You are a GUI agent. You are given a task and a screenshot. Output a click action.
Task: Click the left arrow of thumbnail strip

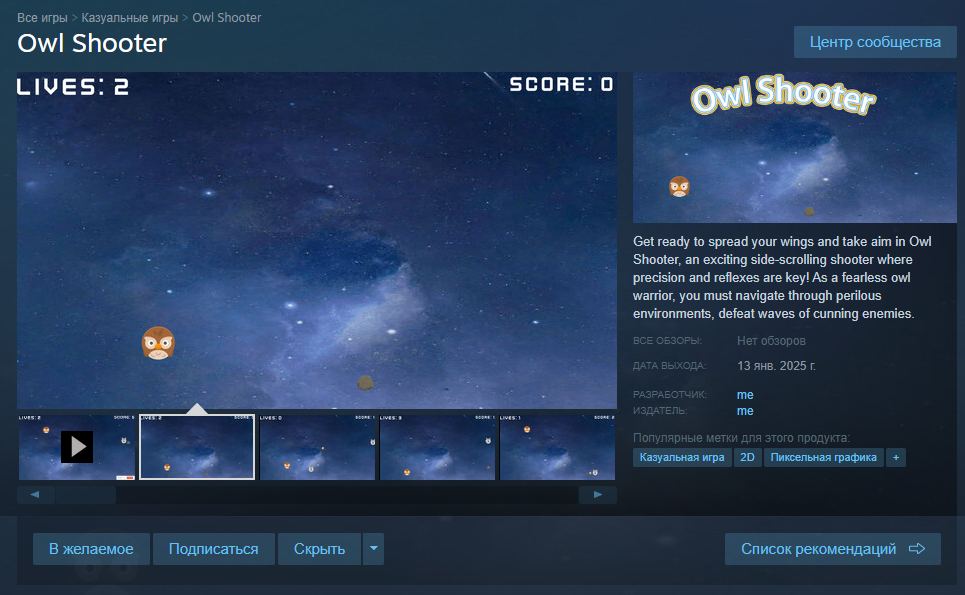click(x=36, y=495)
